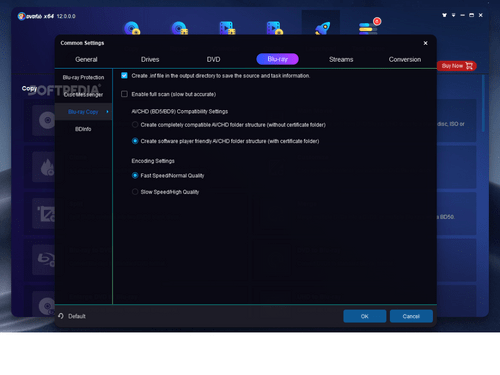Choose Slow Speed/High Quality encoding
This screenshot has height=375, width=500.
point(135,192)
